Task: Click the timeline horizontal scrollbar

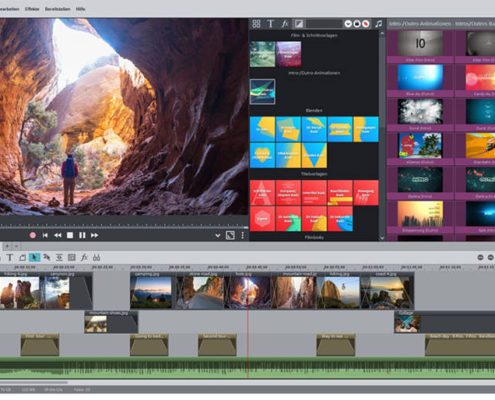Action: pos(34,382)
